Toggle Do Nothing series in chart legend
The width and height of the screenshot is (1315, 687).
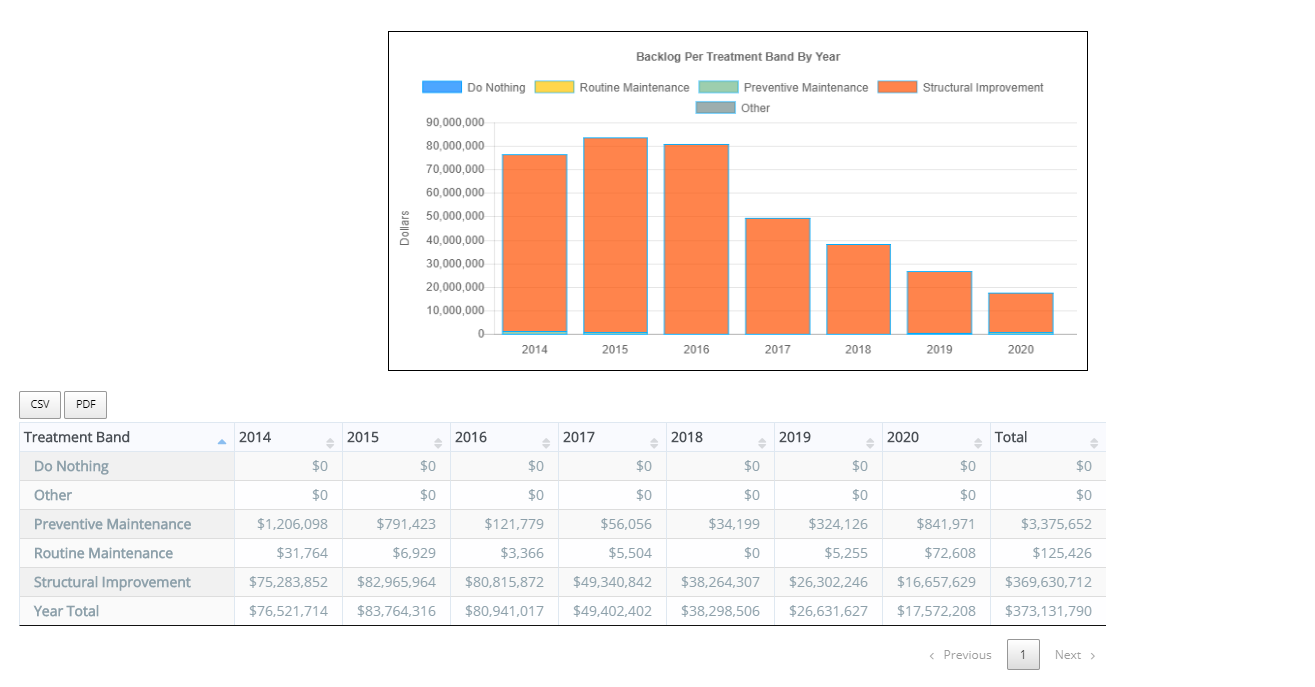pos(474,88)
